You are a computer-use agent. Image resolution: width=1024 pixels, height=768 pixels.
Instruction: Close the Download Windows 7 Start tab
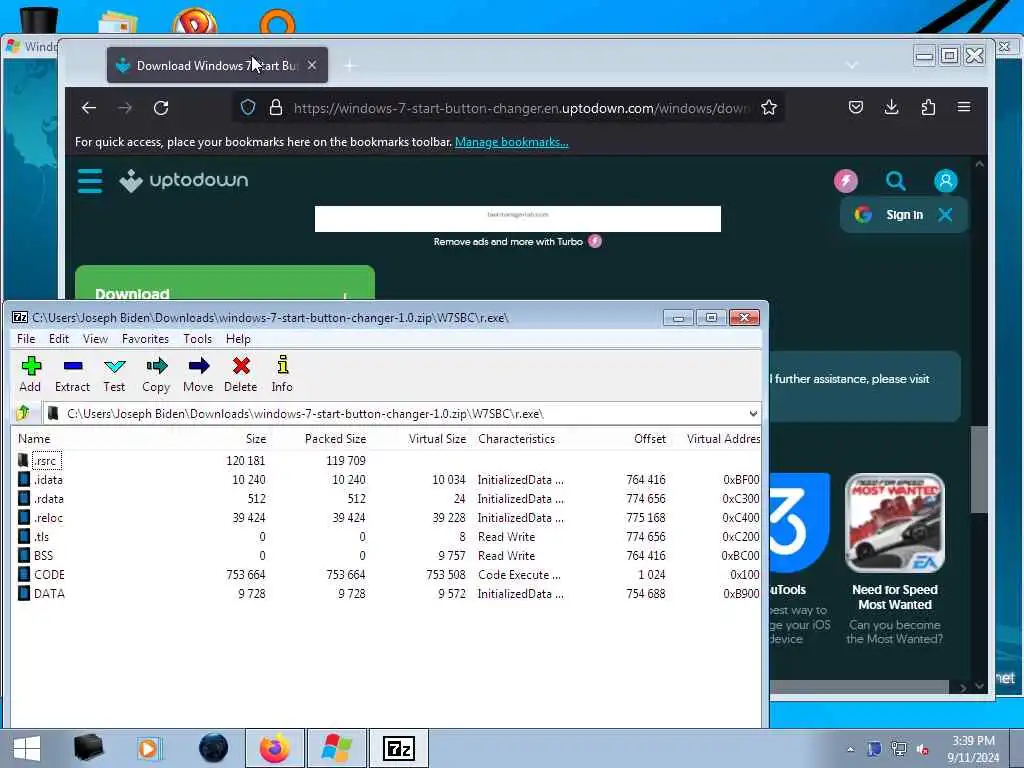point(312,65)
